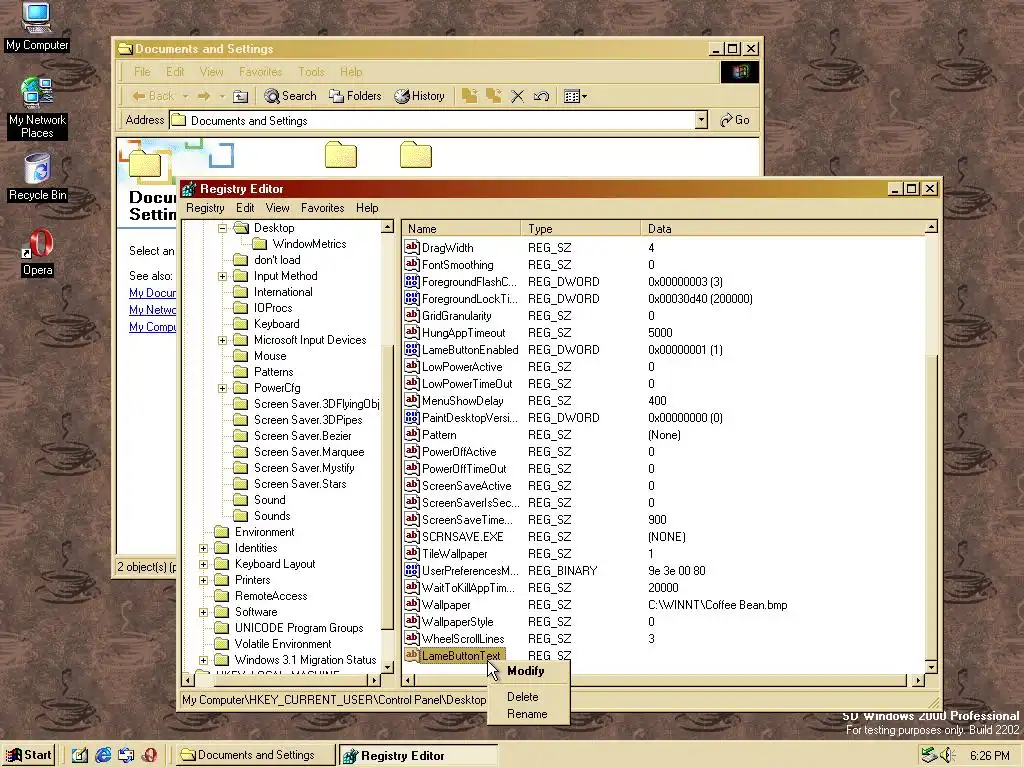Open My Network Places desktop icon
The image size is (1024, 768).
click(x=37, y=108)
